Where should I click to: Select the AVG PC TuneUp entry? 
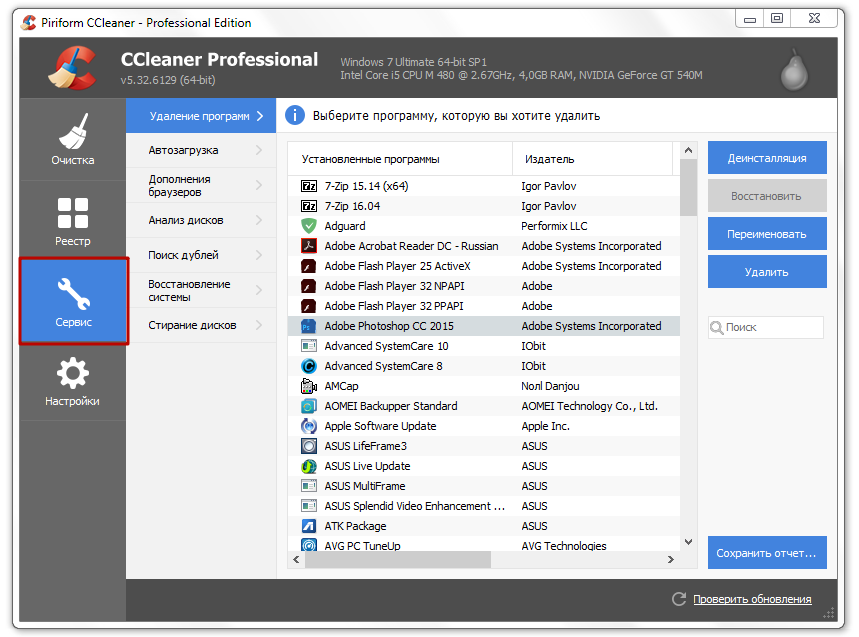tap(362, 546)
